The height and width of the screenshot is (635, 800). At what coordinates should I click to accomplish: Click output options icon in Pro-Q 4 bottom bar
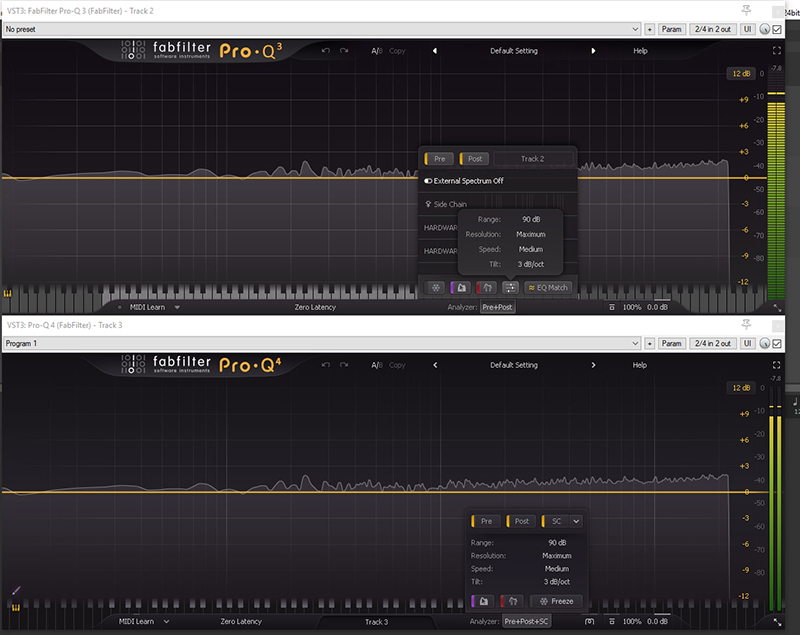click(612, 621)
